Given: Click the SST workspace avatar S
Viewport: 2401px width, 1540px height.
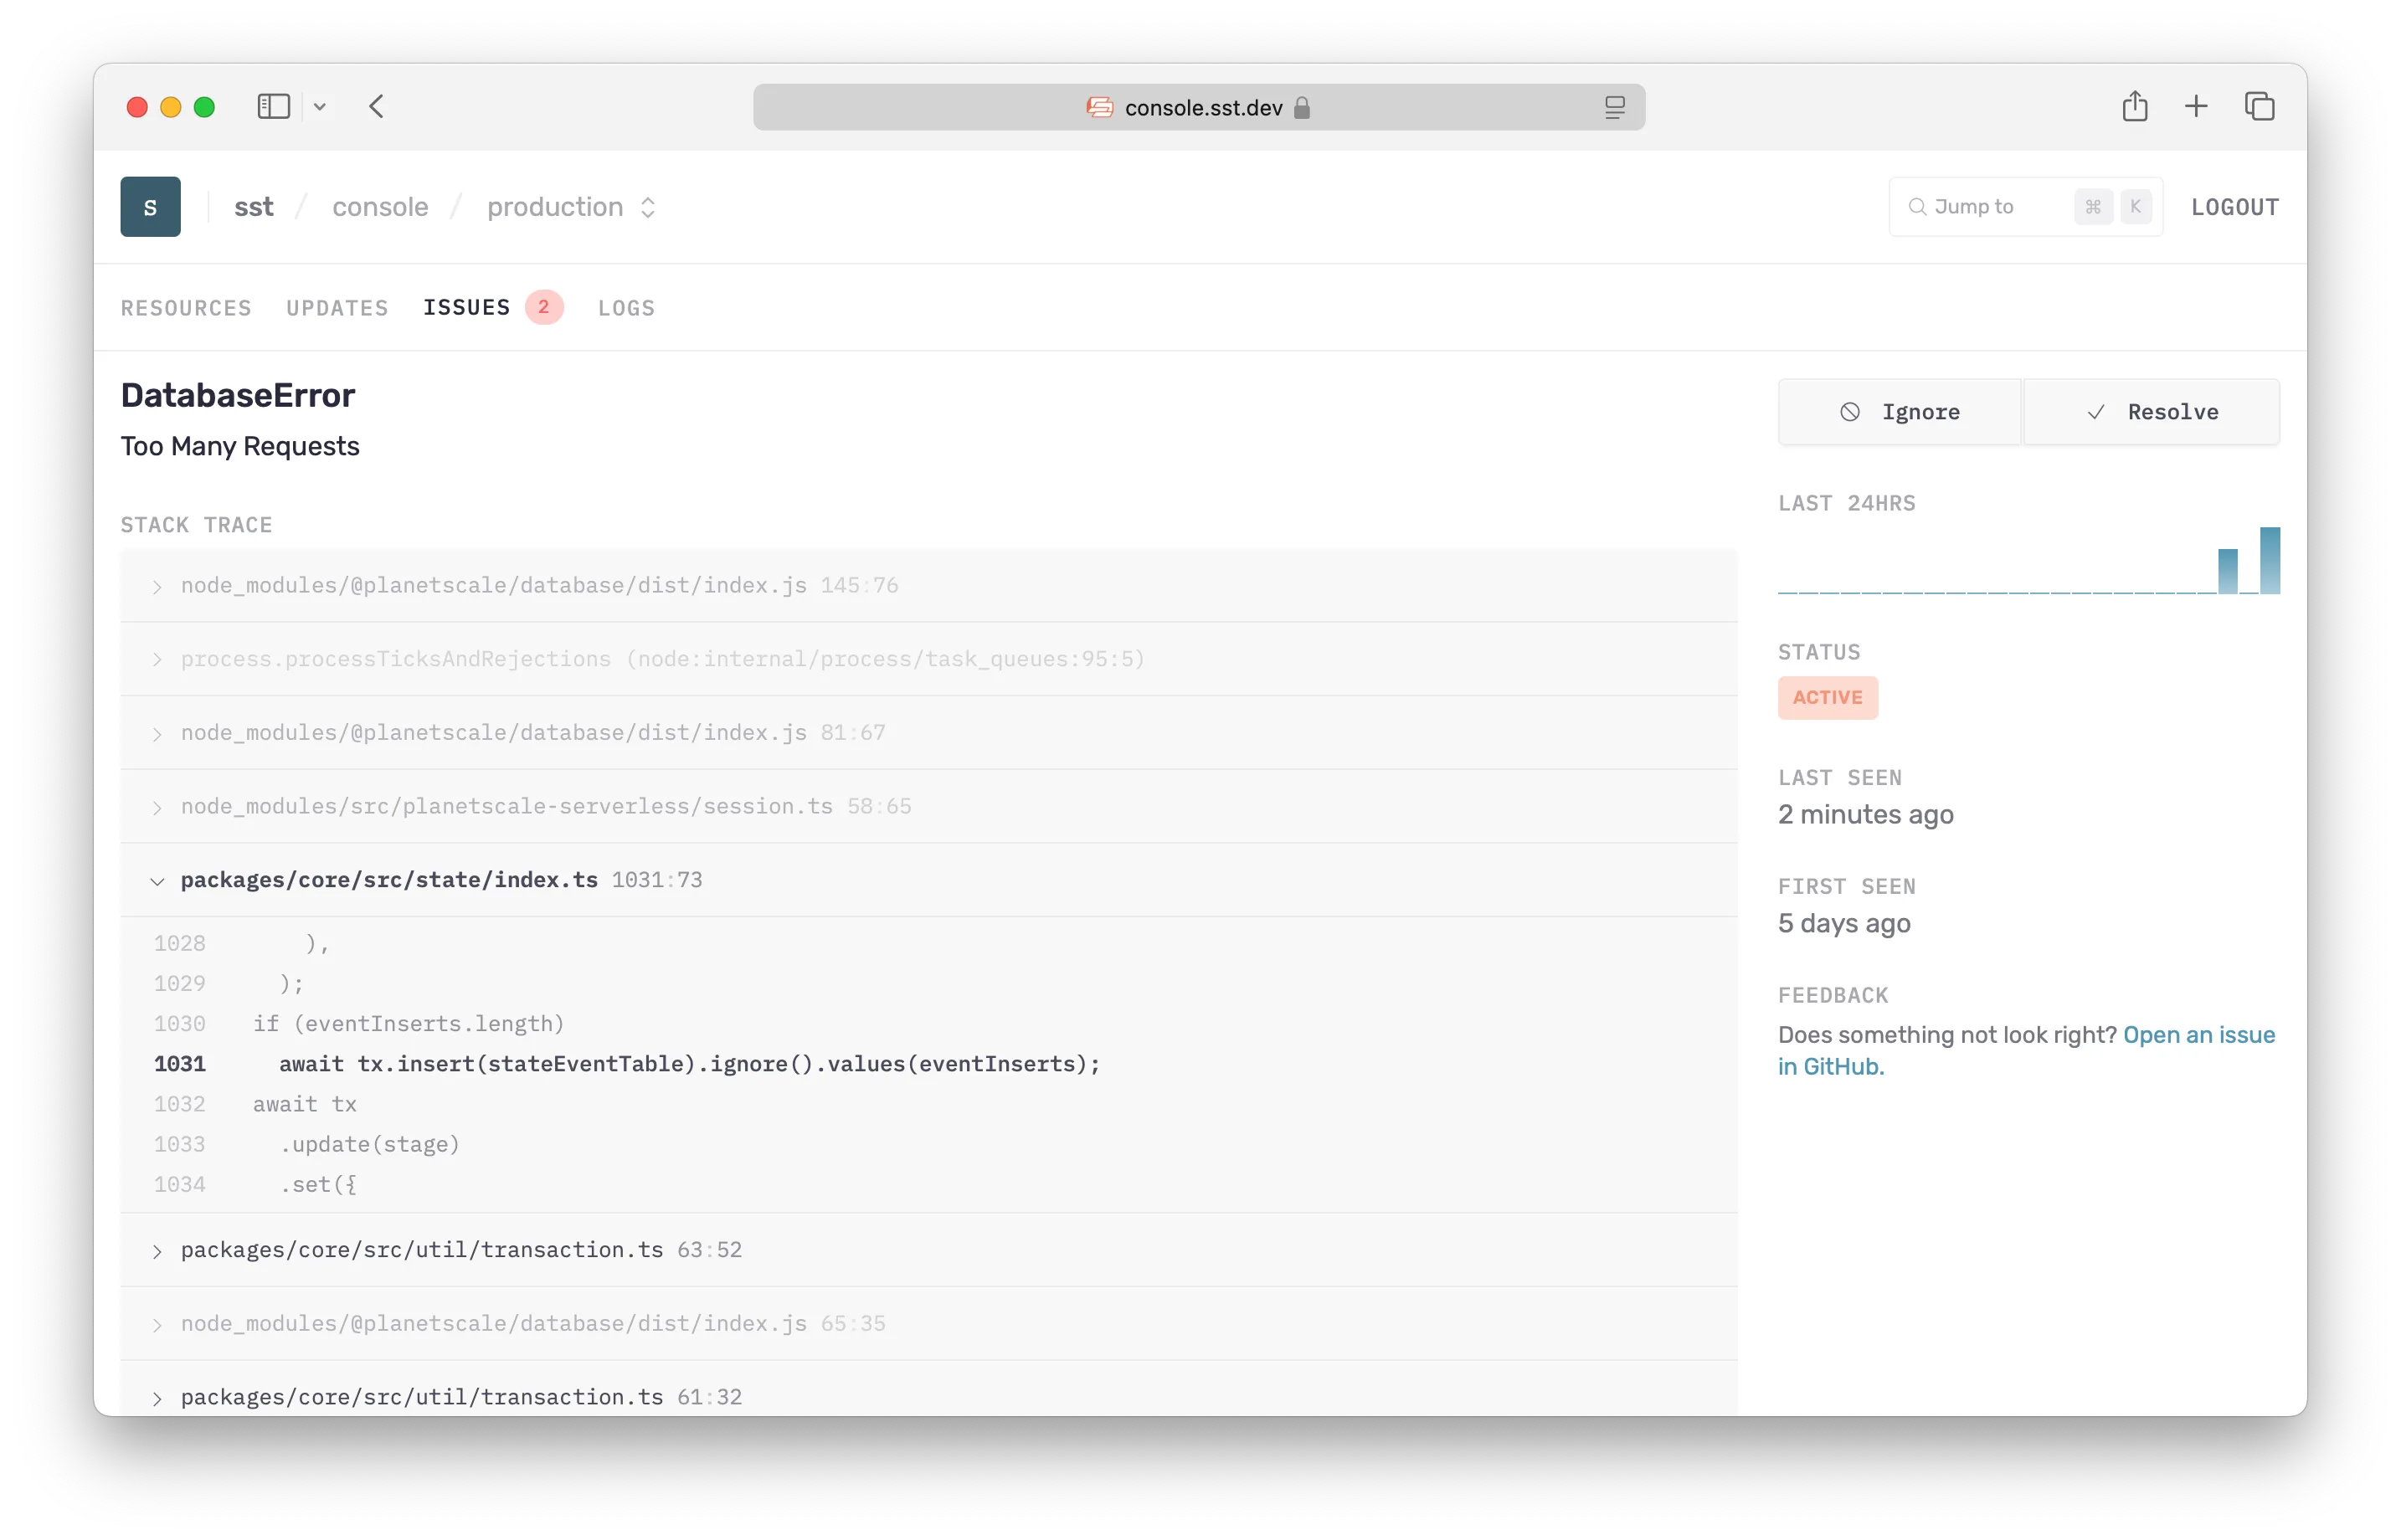Looking at the screenshot, I should [151, 207].
